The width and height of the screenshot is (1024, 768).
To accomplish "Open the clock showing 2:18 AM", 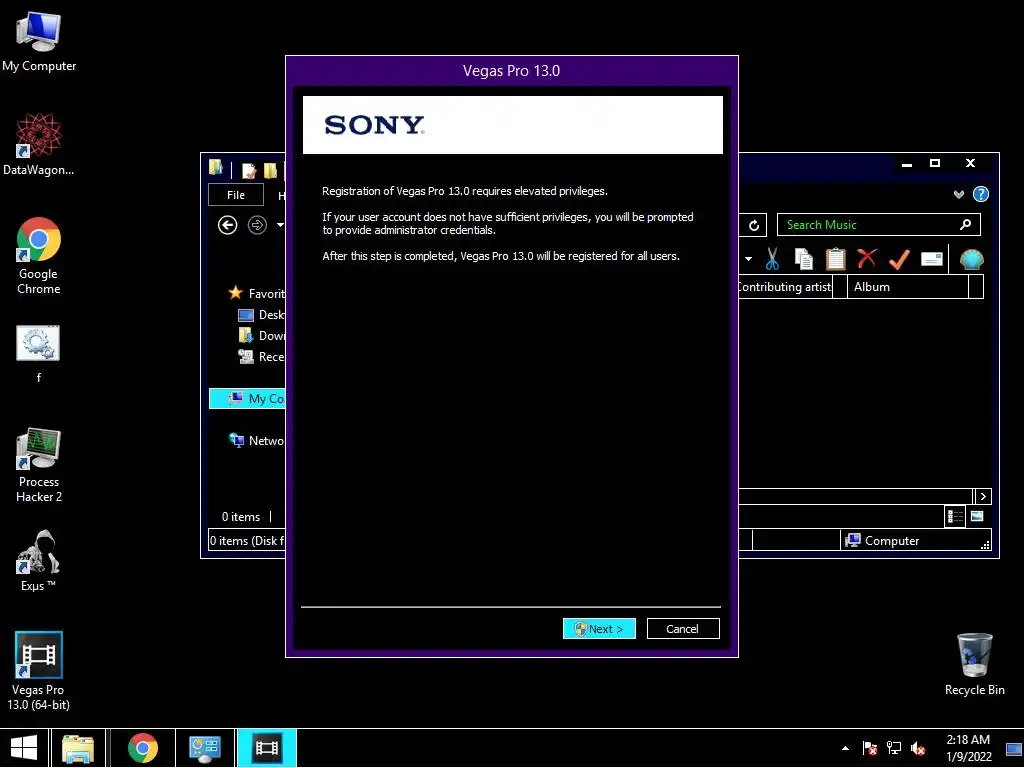I will point(968,748).
